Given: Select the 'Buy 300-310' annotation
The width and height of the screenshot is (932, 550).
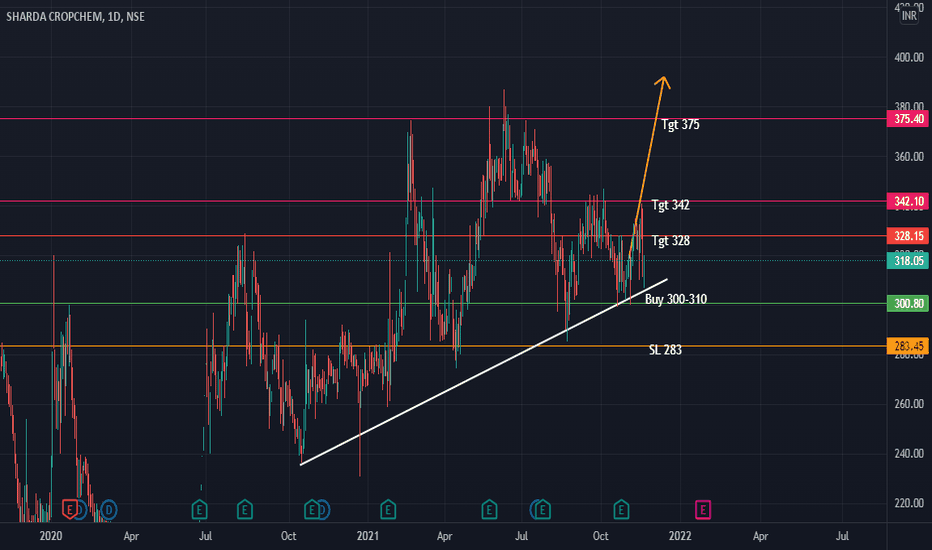Looking at the screenshot, I should 676,299.
